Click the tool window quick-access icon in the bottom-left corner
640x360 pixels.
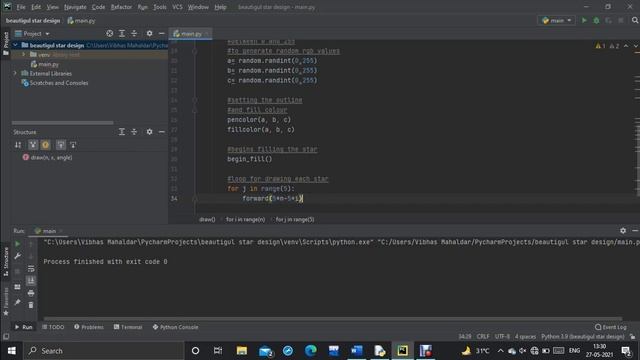pos(6,337)
